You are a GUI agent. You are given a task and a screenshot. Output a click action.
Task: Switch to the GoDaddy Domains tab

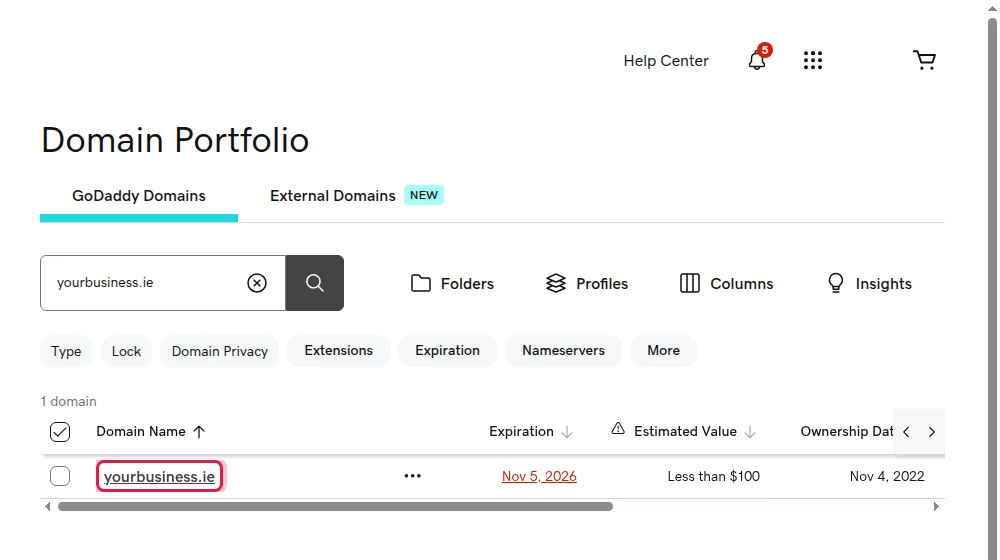[x=139, y=196]
